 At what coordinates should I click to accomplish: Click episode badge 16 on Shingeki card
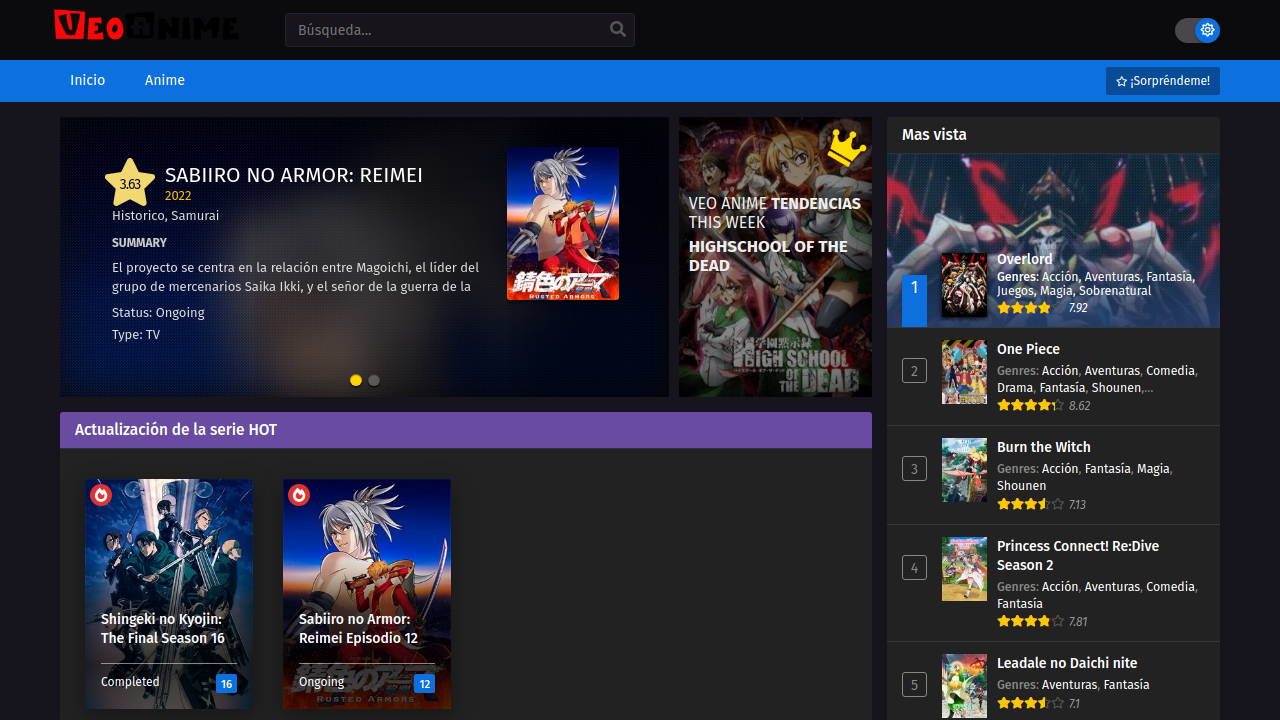[x=227, y=684]
